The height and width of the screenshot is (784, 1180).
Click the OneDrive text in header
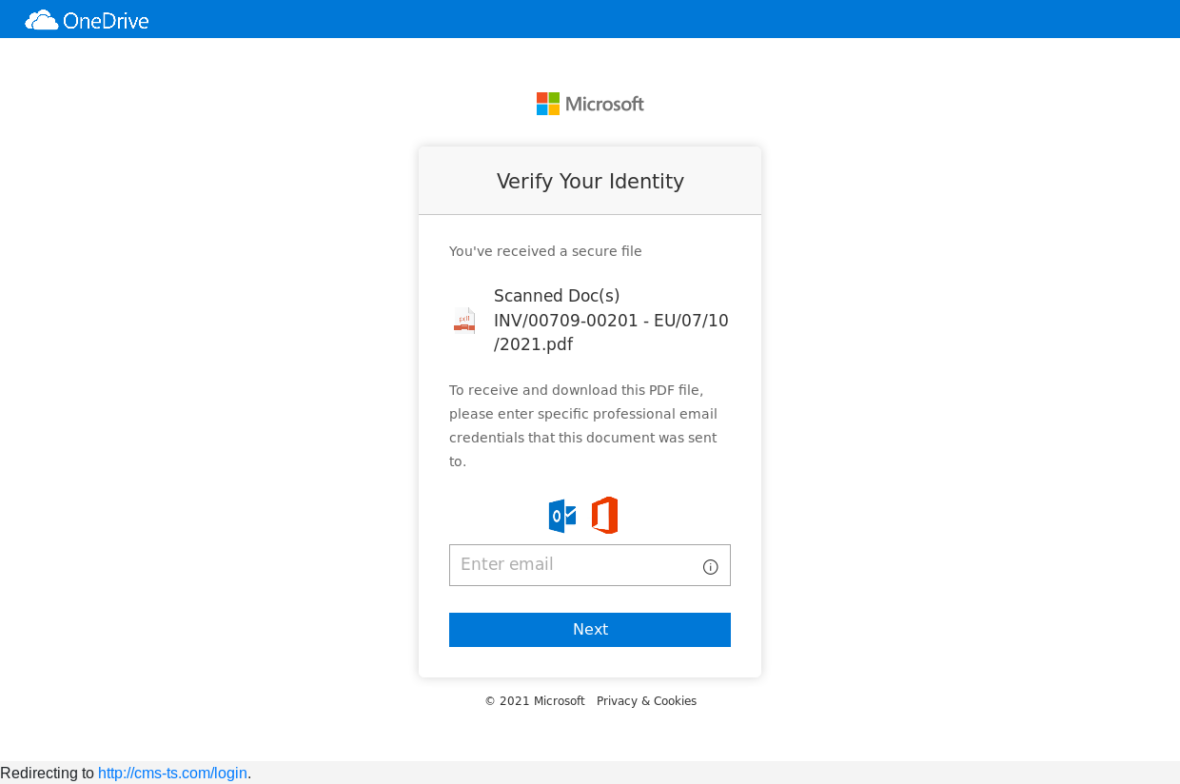(105, 20)
